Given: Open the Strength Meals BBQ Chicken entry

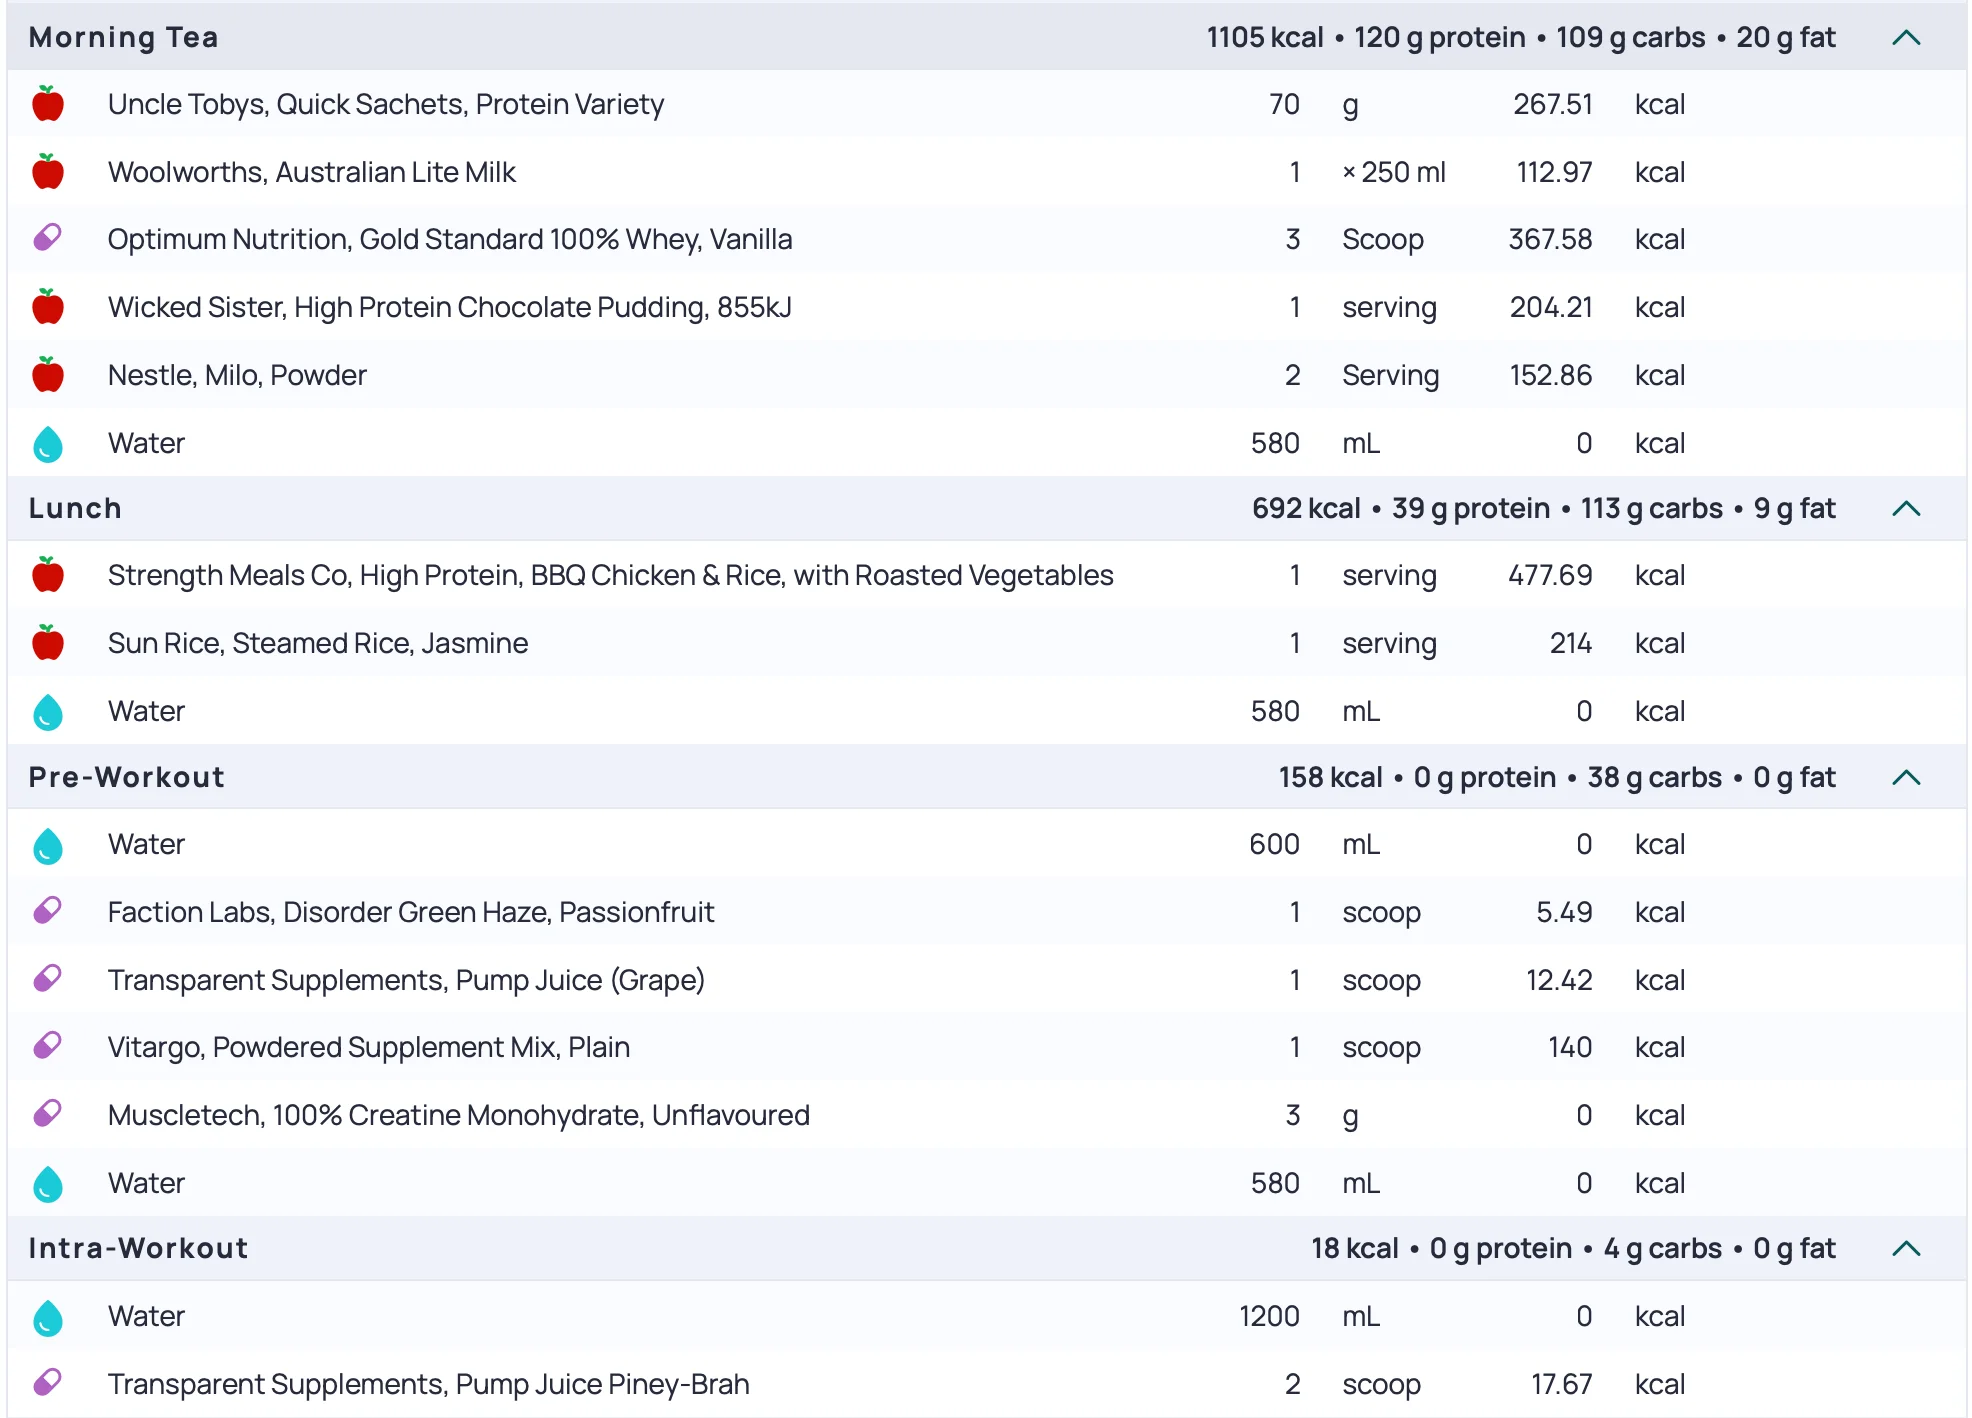Looking at the screenshot, I should click(610, 575).
